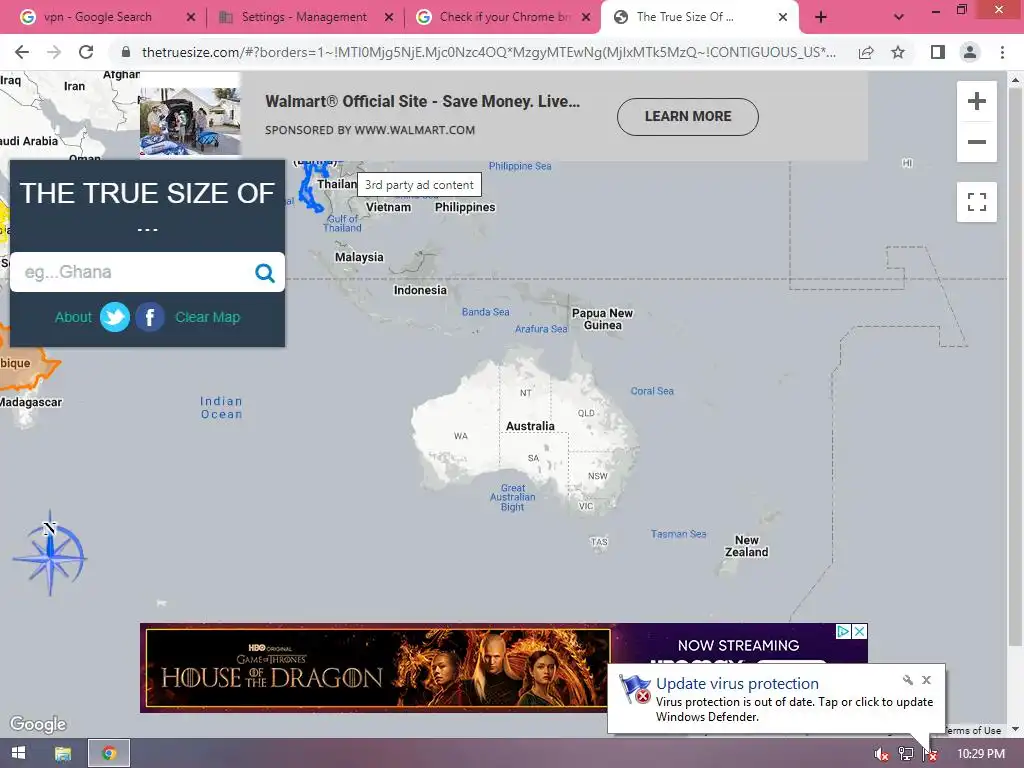
Task: Dismiss the virus protection notification
Action: 926,680
